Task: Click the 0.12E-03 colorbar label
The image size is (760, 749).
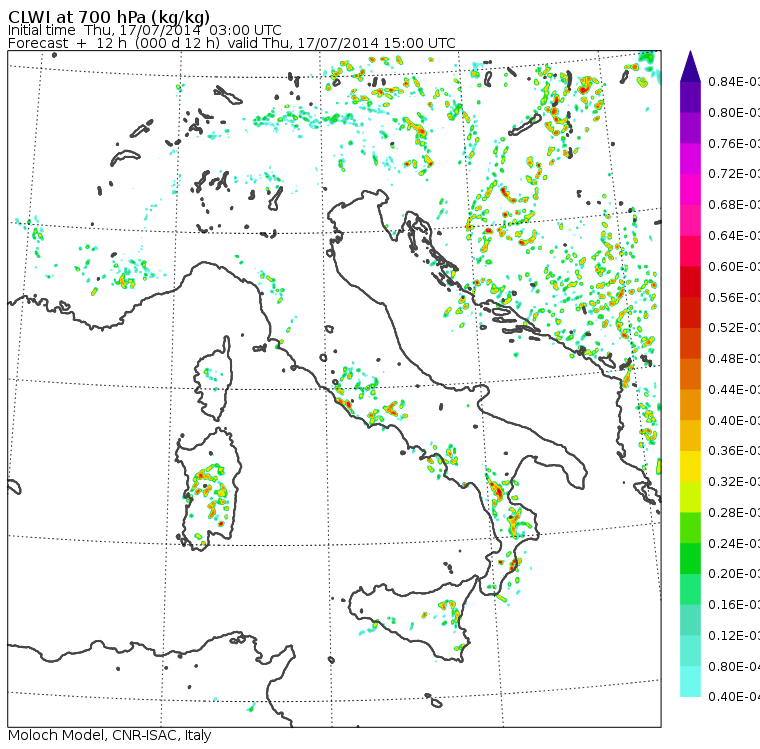Action: [734, 636]
